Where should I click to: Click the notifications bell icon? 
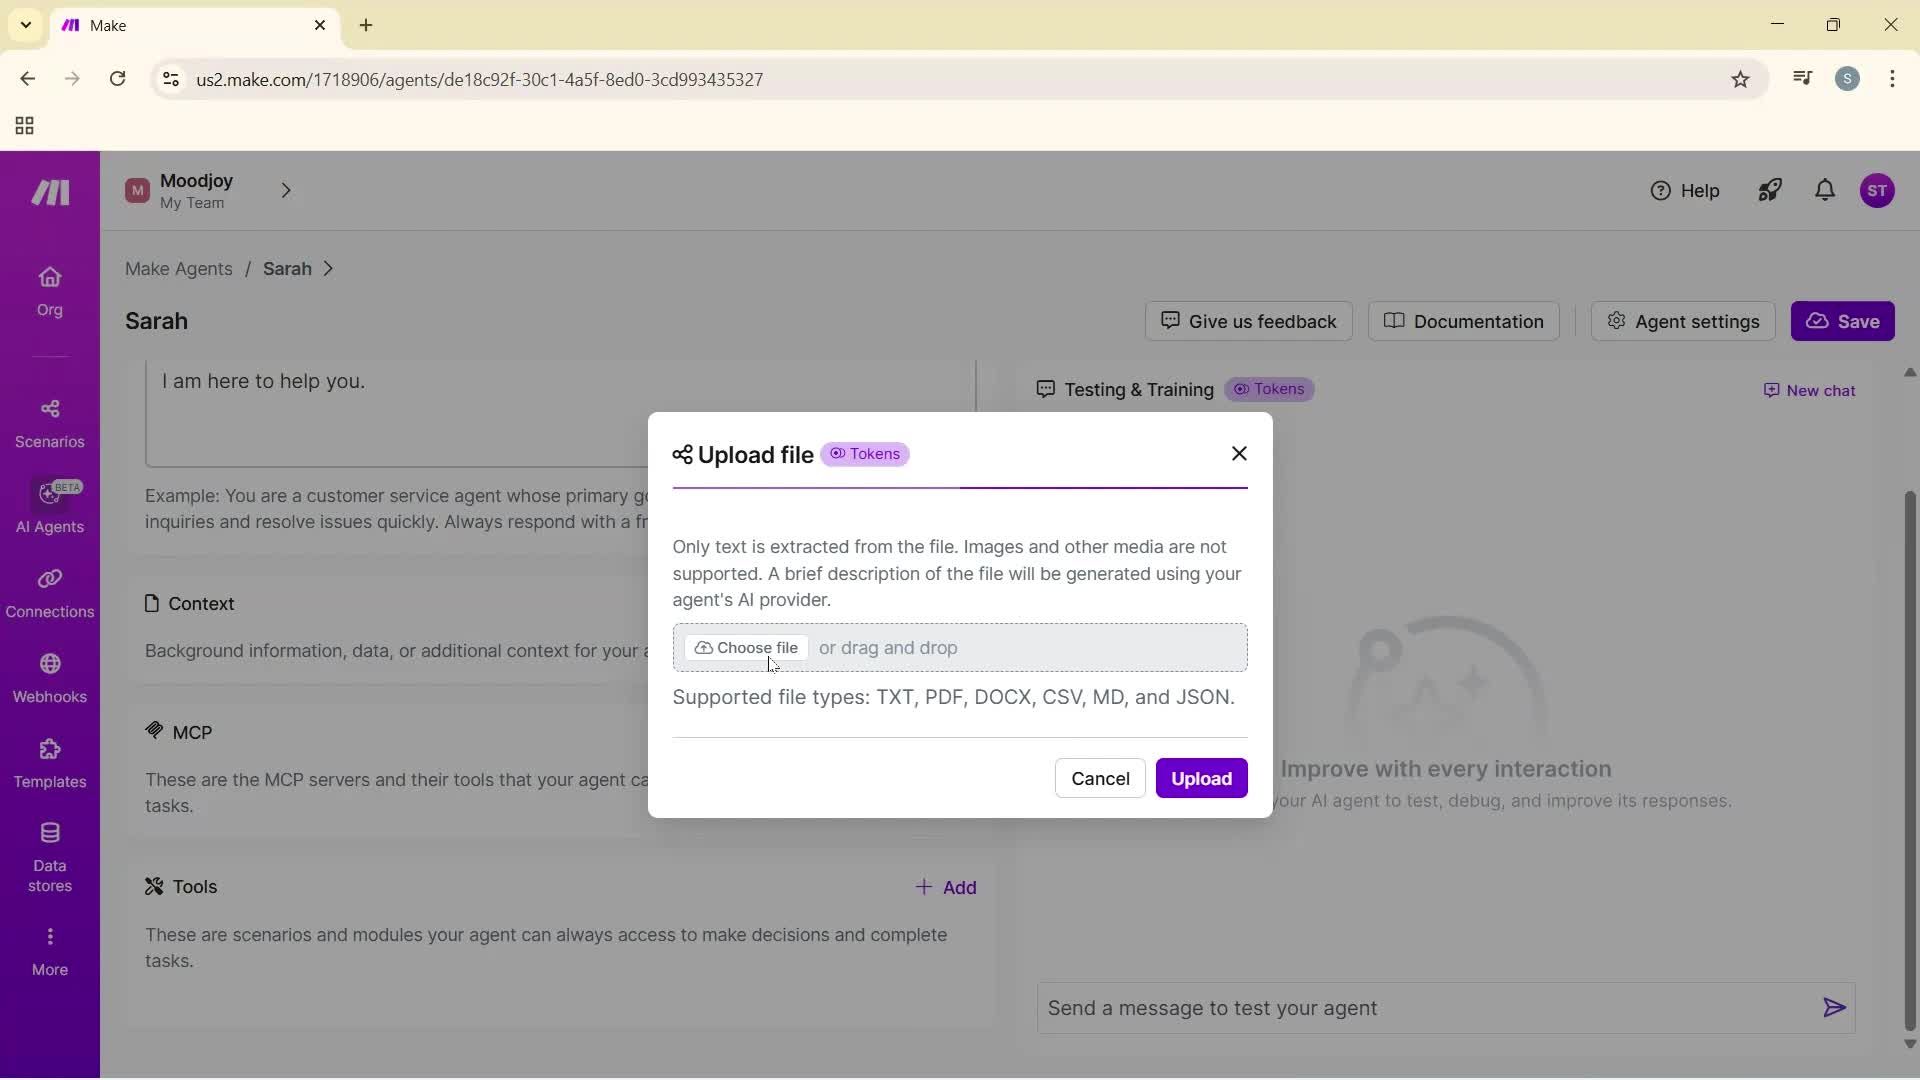[1824, 191]
